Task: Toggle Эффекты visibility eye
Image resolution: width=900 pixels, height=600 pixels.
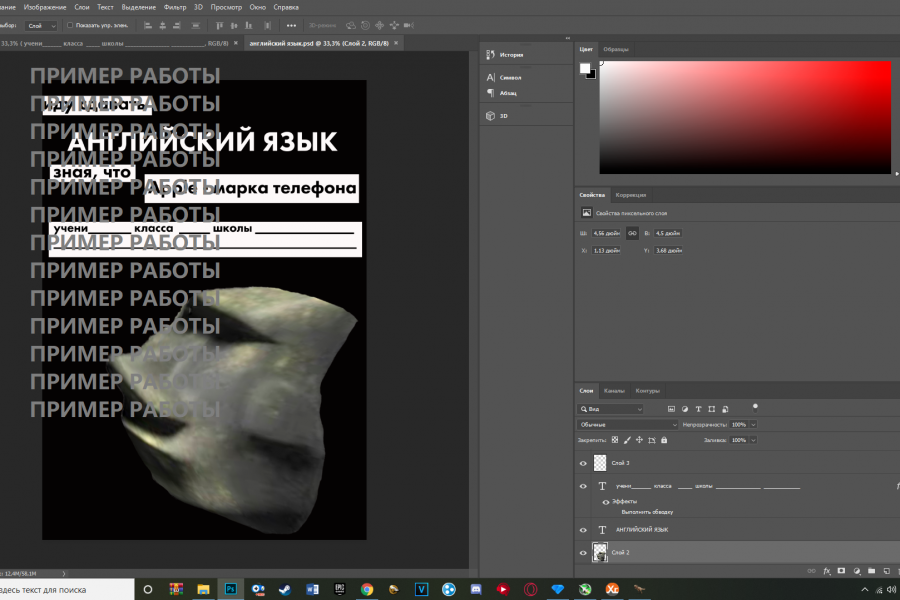Action: pyautogui.click(x=606, y=502)
